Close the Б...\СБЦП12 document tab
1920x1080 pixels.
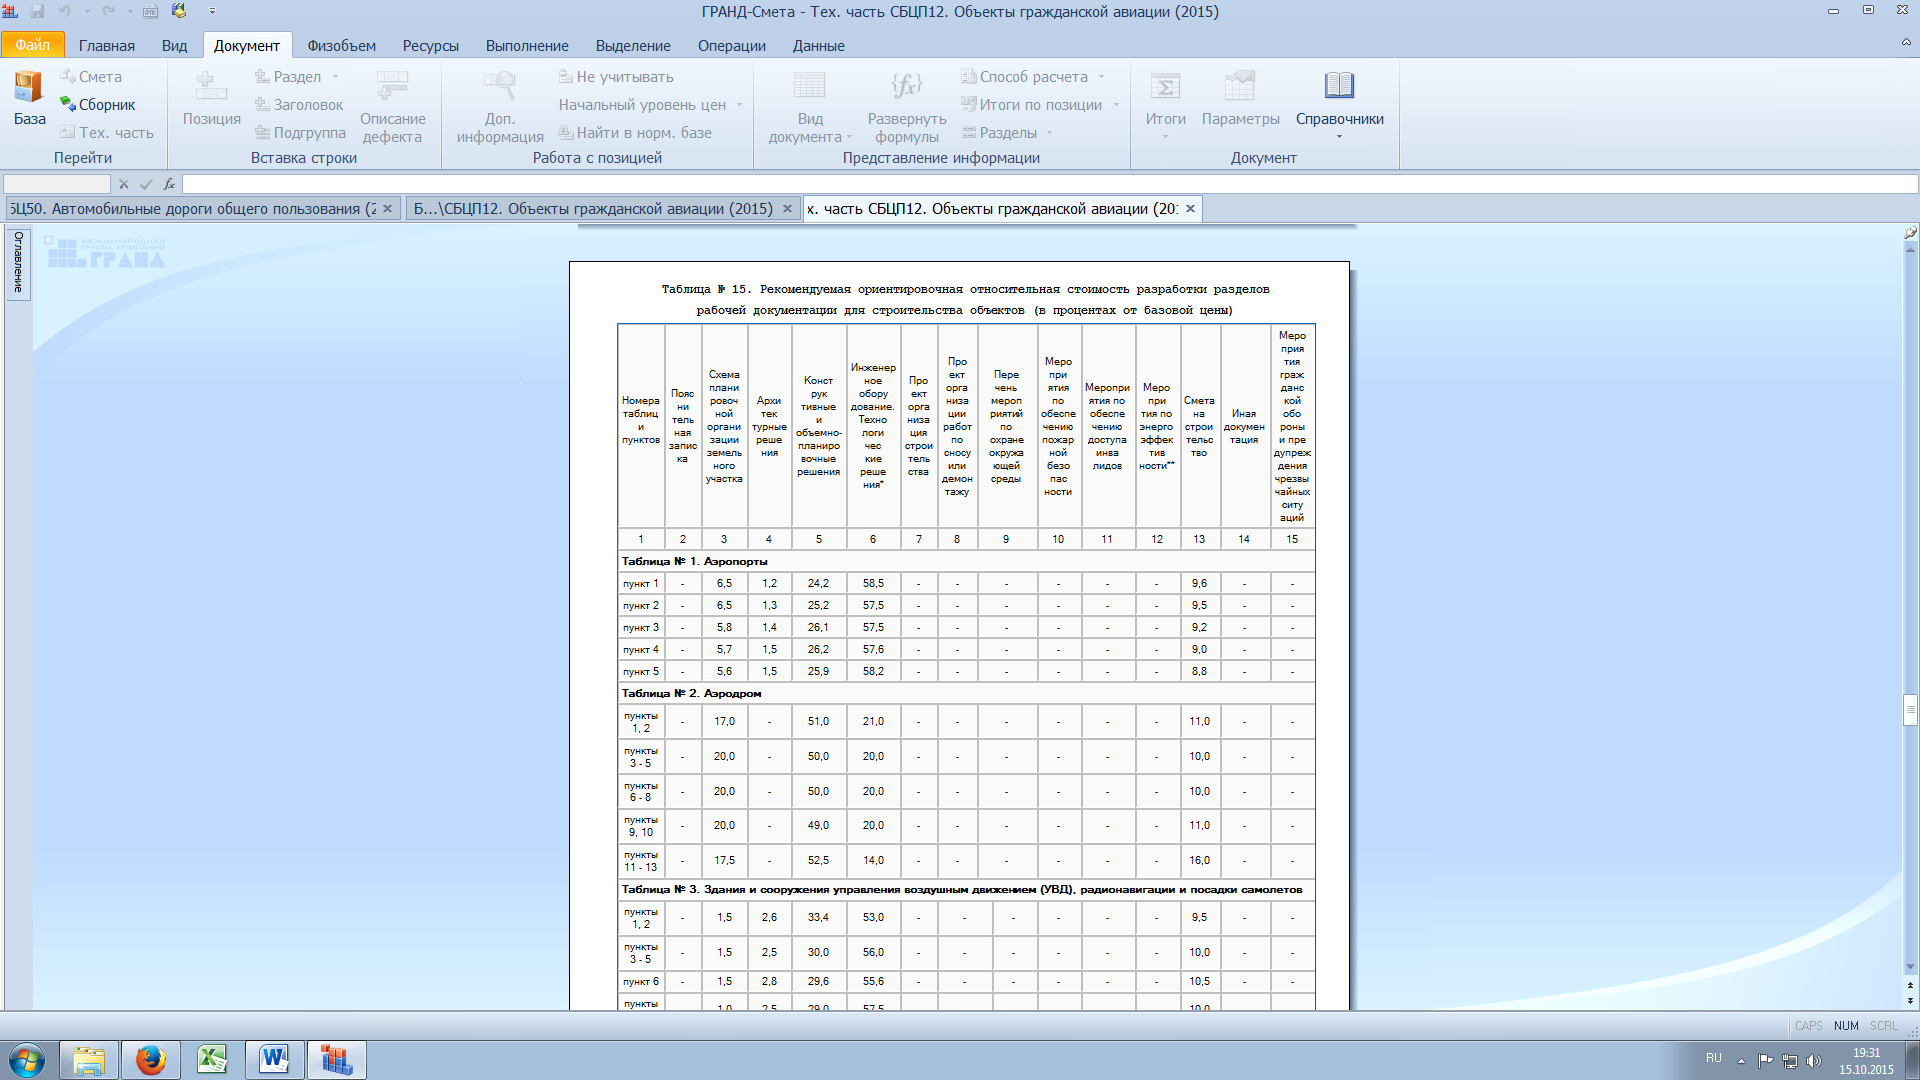787,209
